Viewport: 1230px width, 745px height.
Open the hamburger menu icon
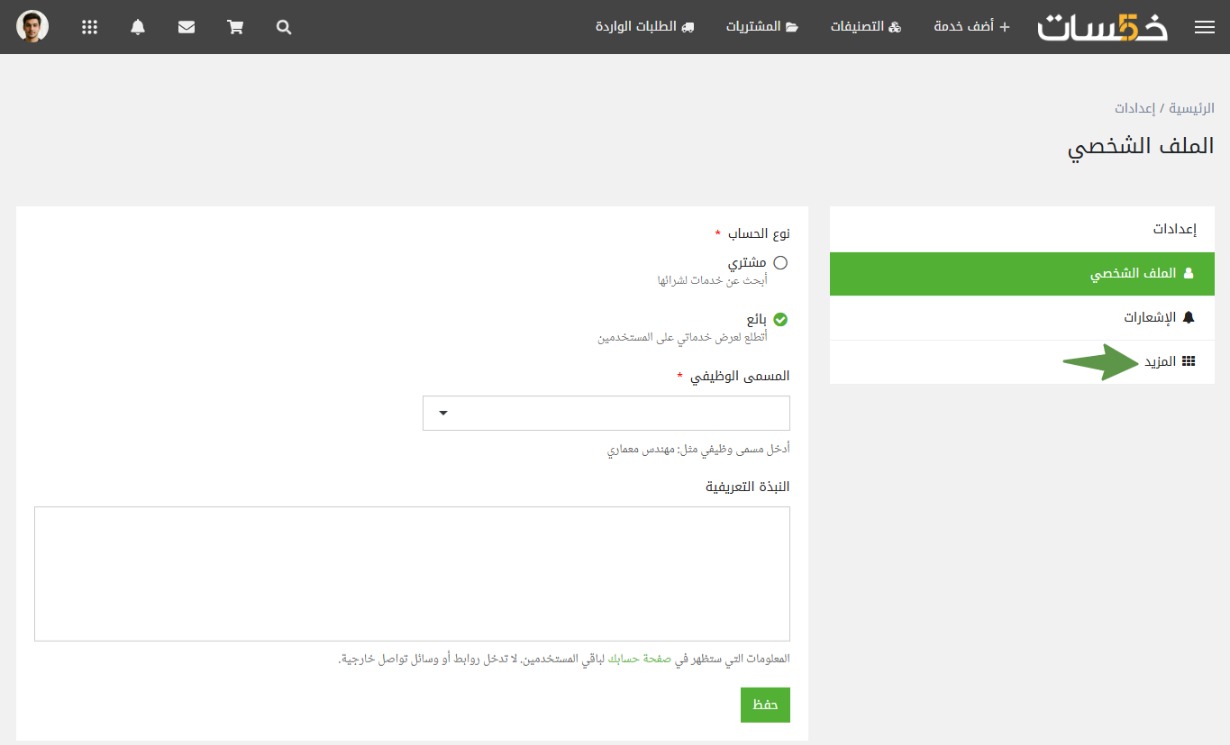1204,28
